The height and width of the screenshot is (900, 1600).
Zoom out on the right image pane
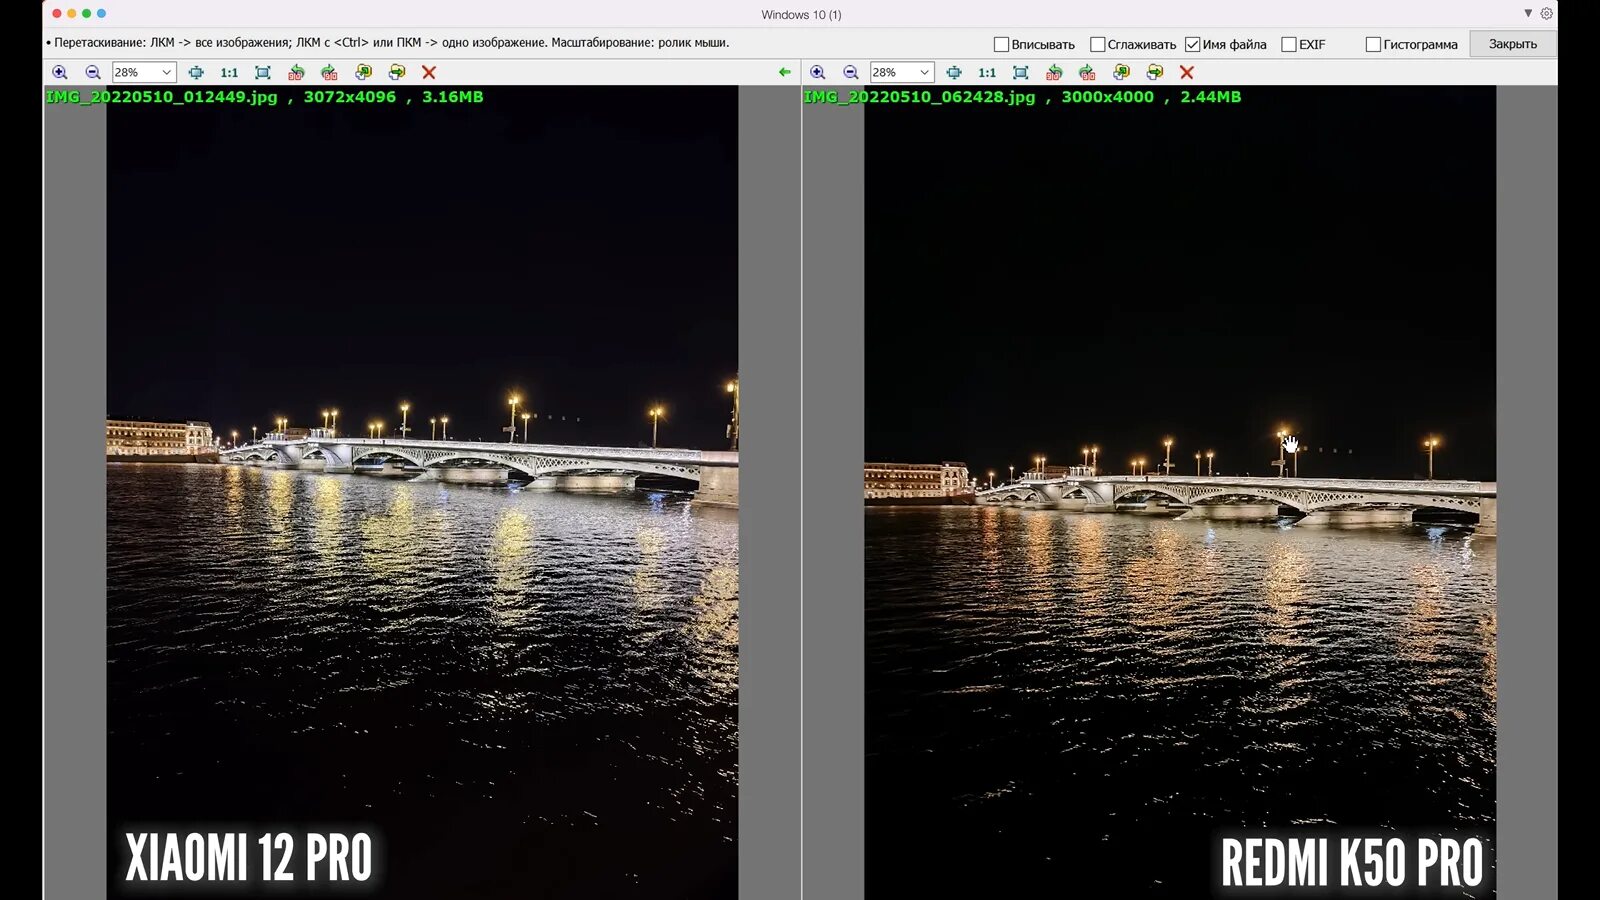(851, 72)
